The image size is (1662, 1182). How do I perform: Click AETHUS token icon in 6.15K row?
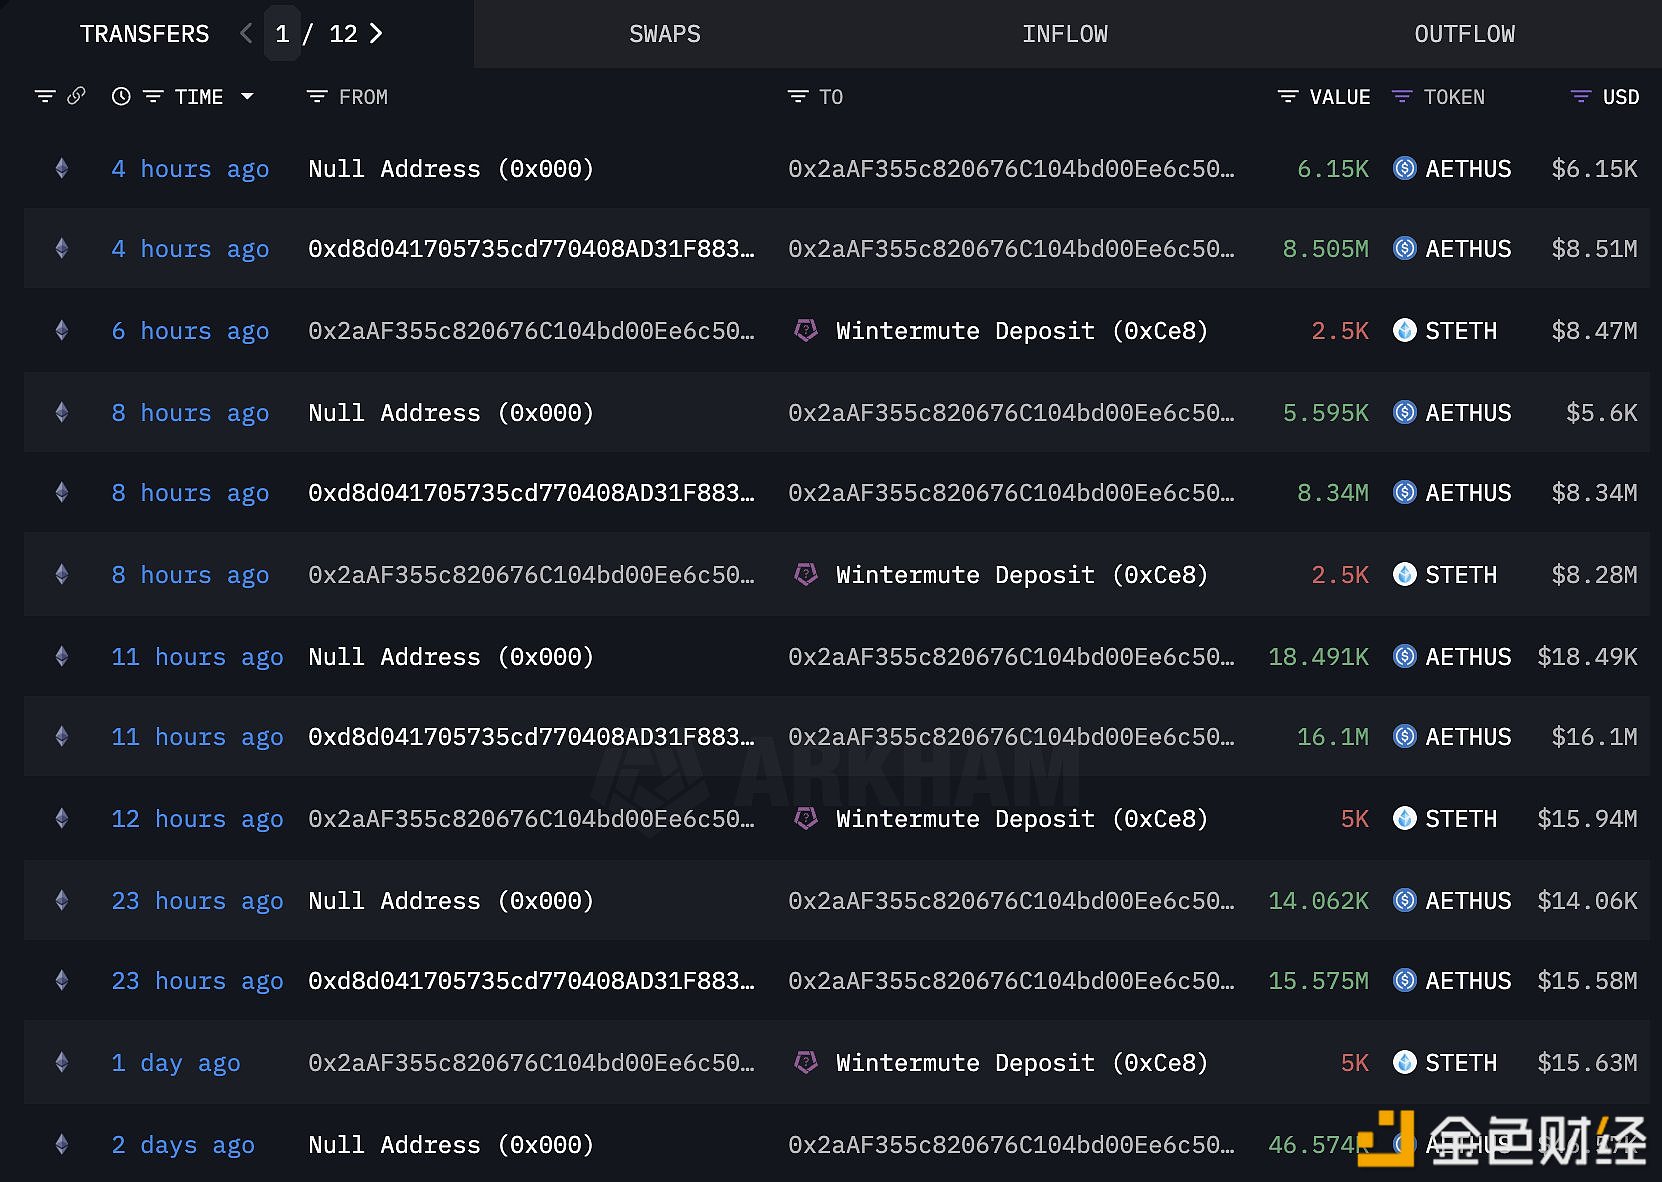[1405, 169]
